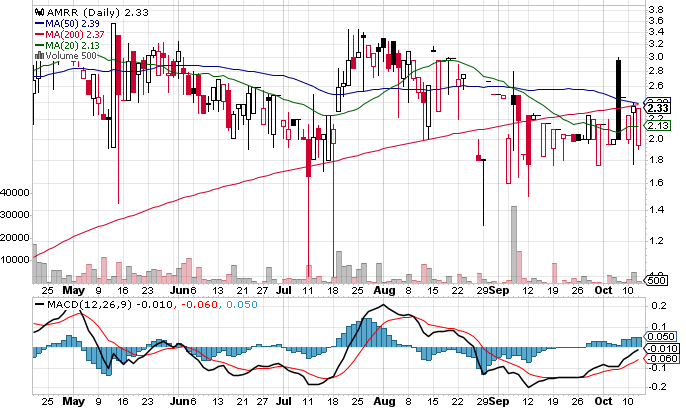Click the 0.2 label on MACD axis

pyautogui.click(x=659, y=306)
